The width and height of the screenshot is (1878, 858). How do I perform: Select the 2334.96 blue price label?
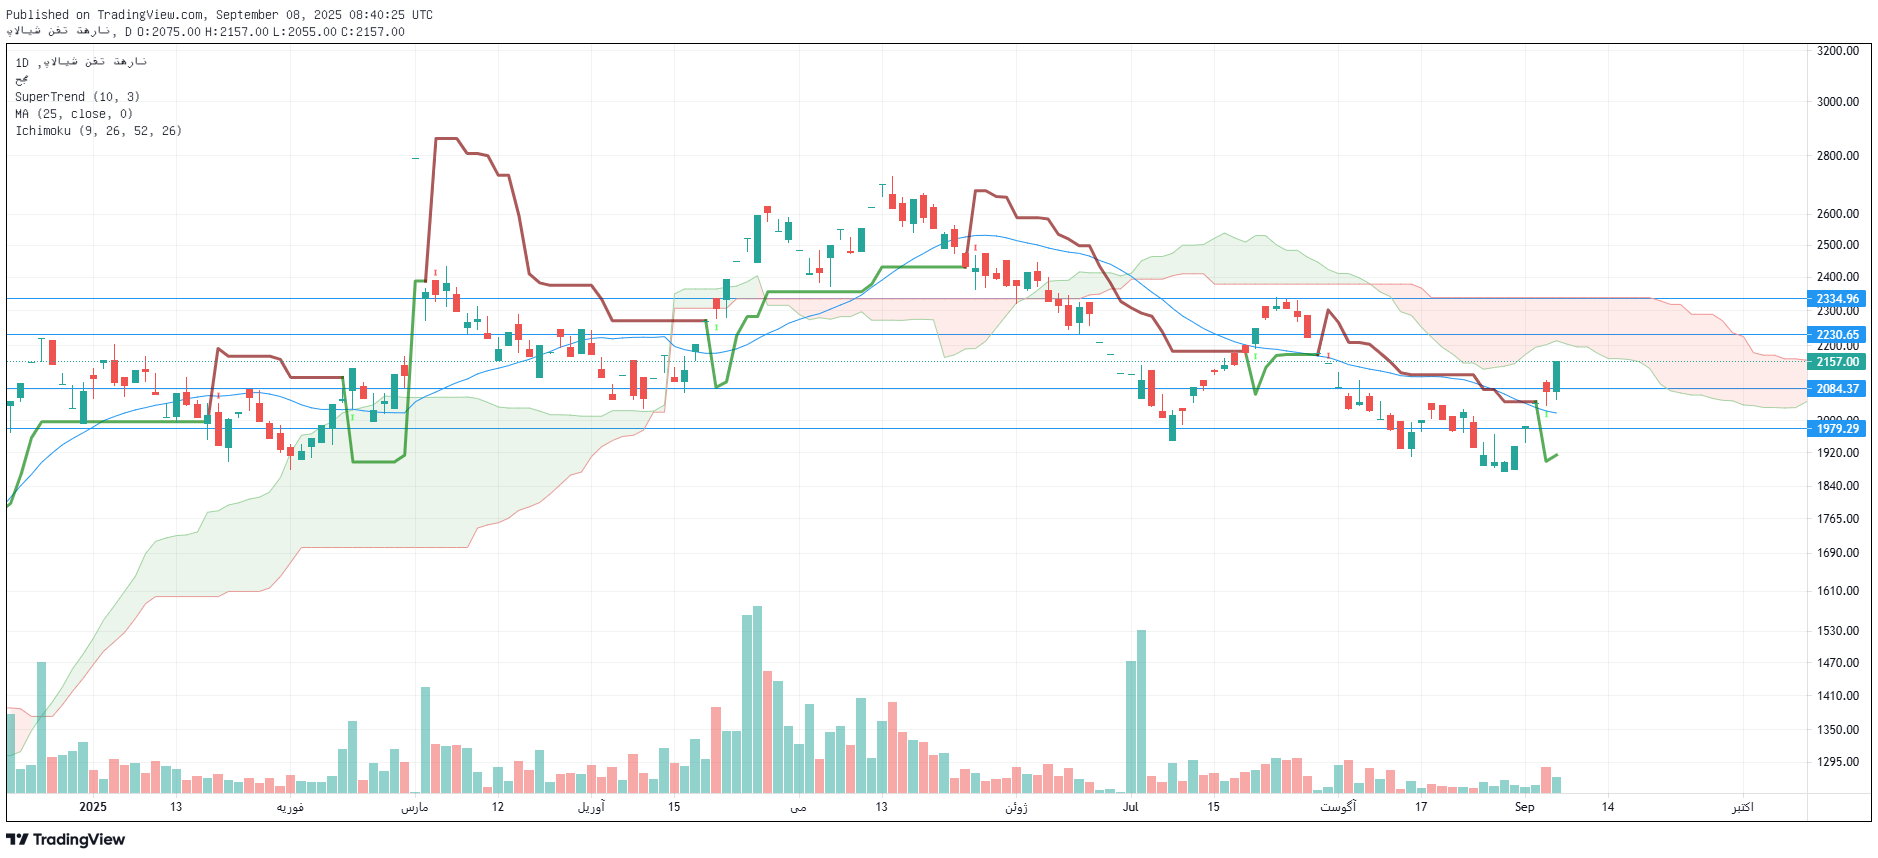pos(1837,299)
